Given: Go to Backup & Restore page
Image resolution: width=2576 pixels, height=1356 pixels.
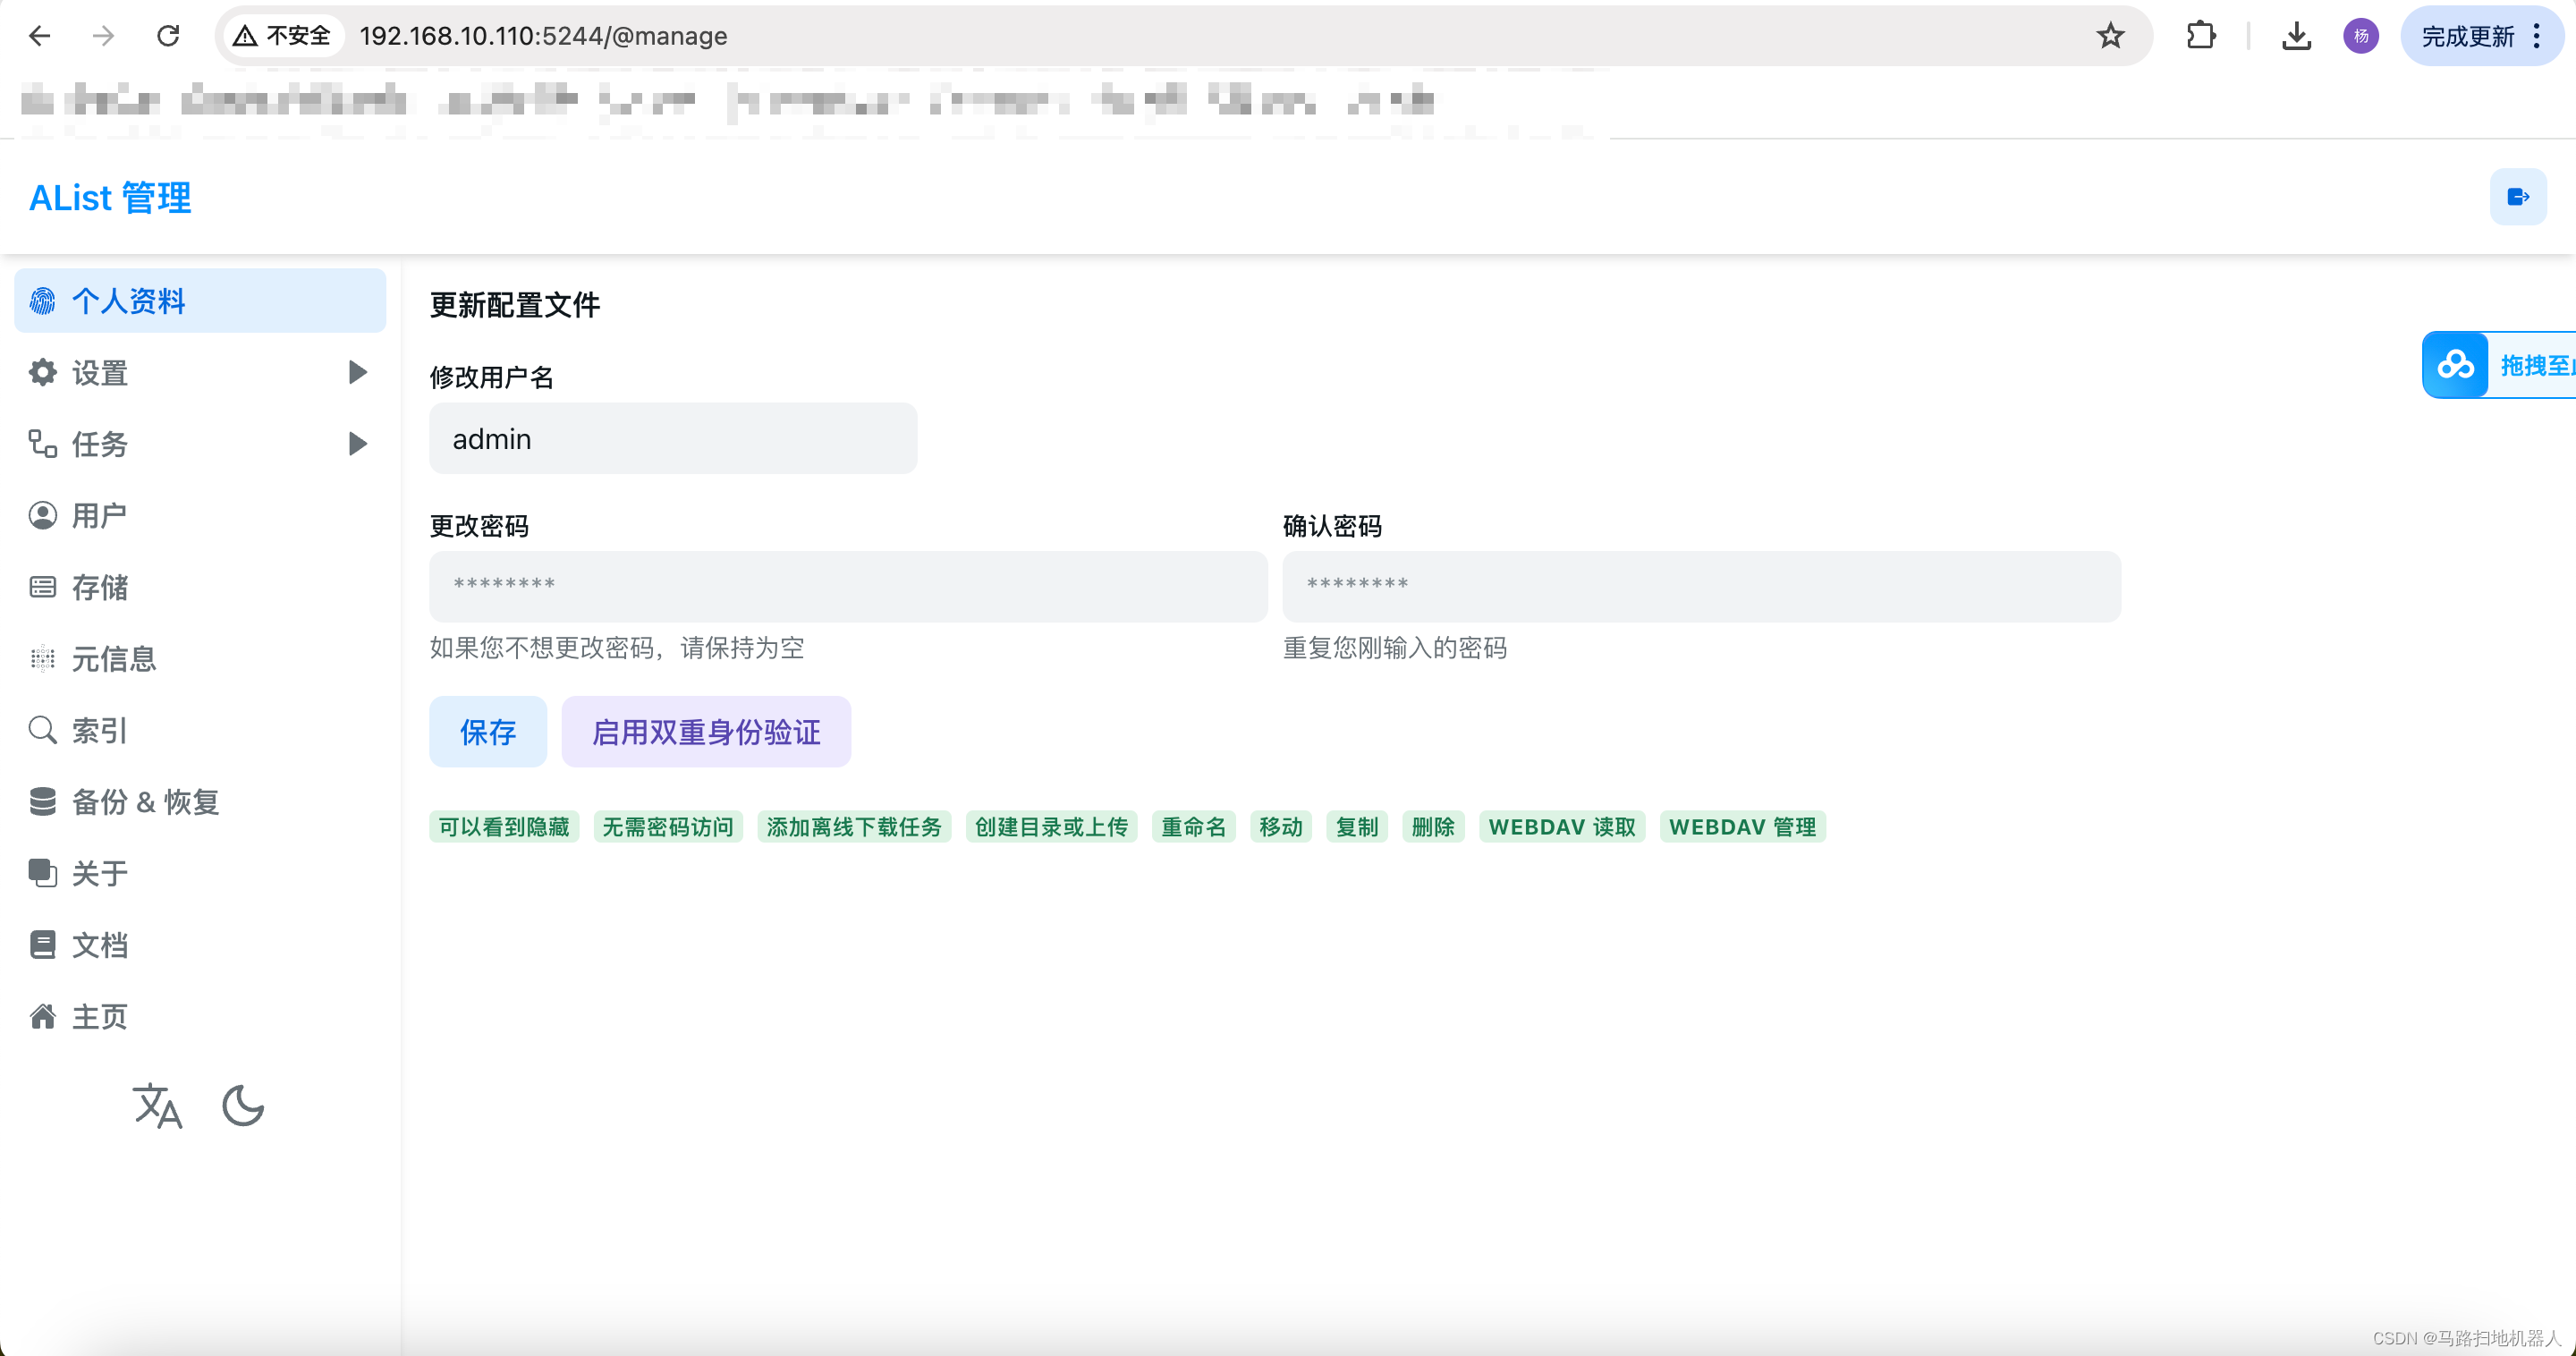Looking at the screenshot, I should [144, 801].
